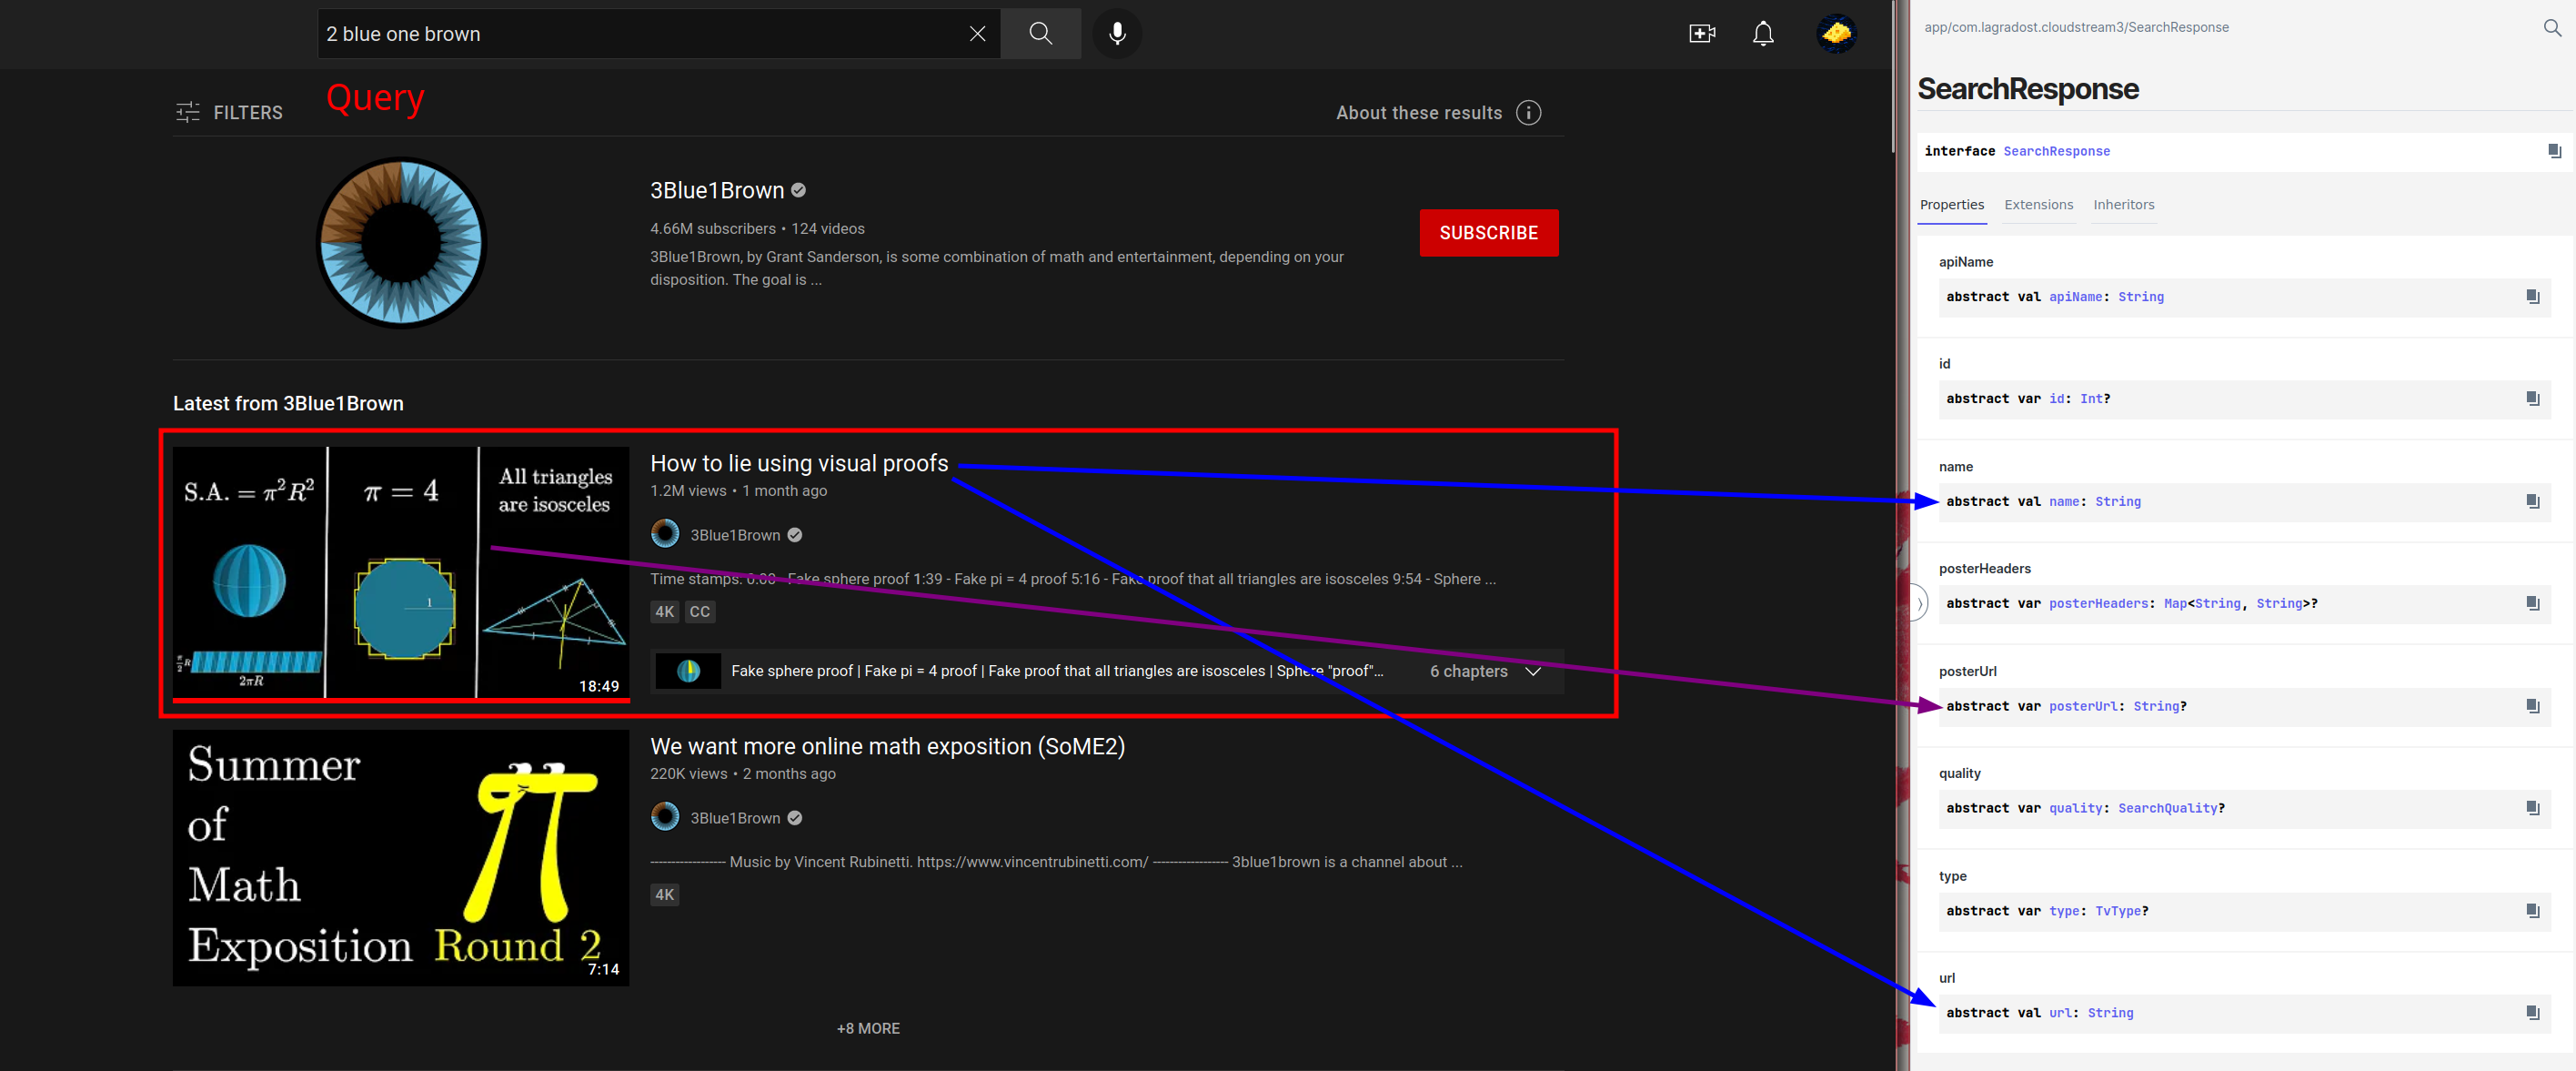Click the chapter preview thumbnail
The width and height of the screenshot is (2576, 1071).
pyautogui.click(x=688, y=671)
